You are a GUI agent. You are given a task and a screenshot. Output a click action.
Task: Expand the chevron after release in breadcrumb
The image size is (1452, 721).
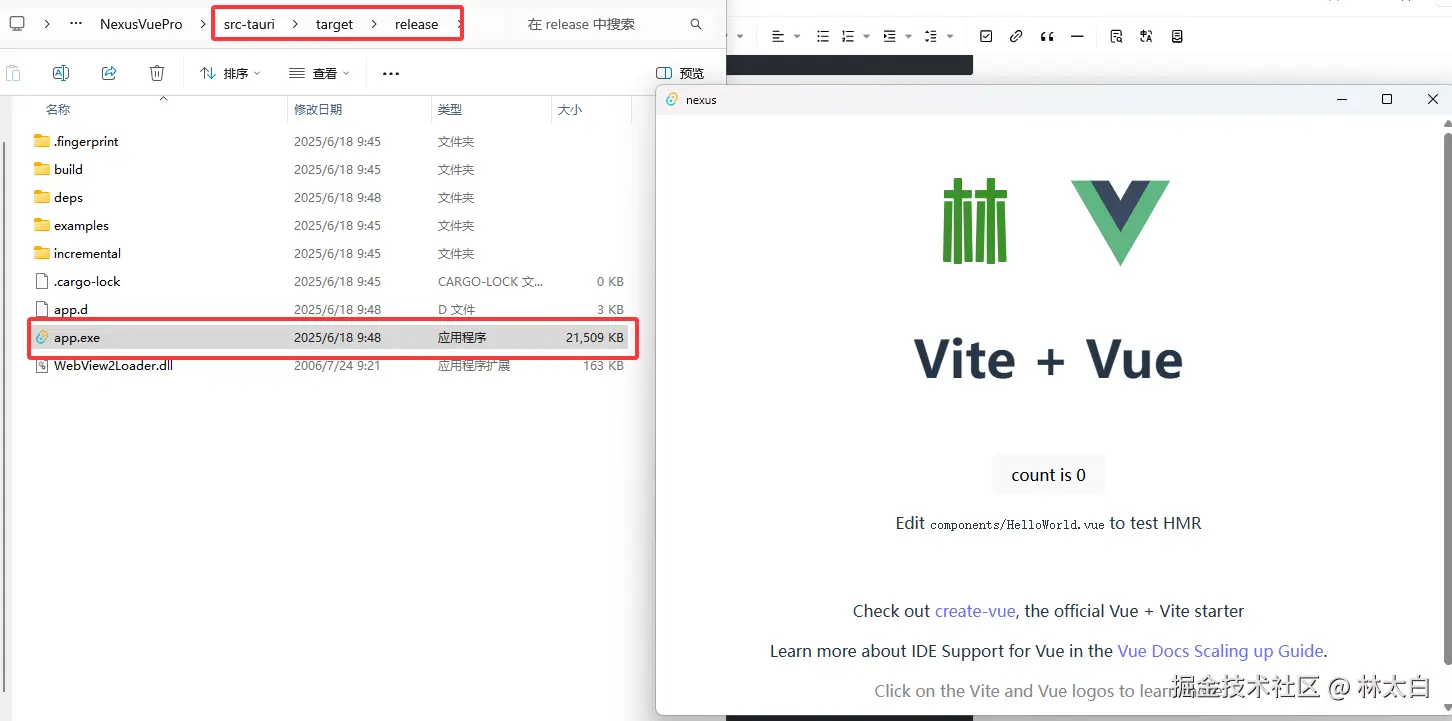[x=459, y=24]
